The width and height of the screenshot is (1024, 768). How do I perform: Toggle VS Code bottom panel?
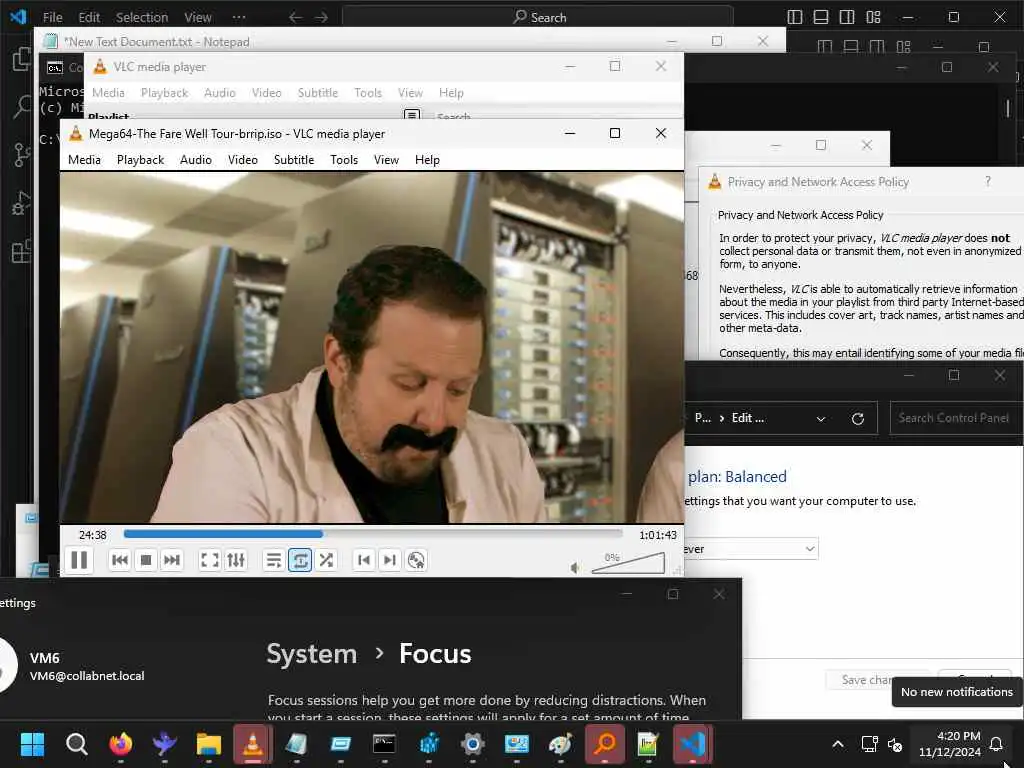821,17
